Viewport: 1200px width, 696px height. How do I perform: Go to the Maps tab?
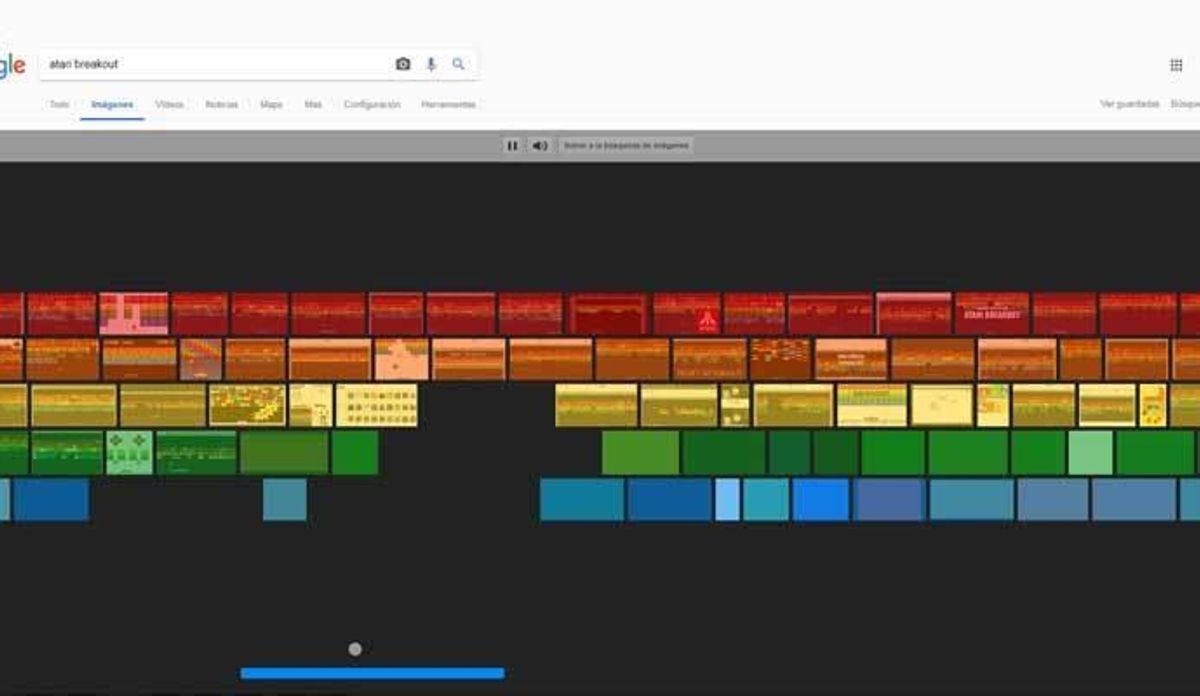(x=271, y=104)
